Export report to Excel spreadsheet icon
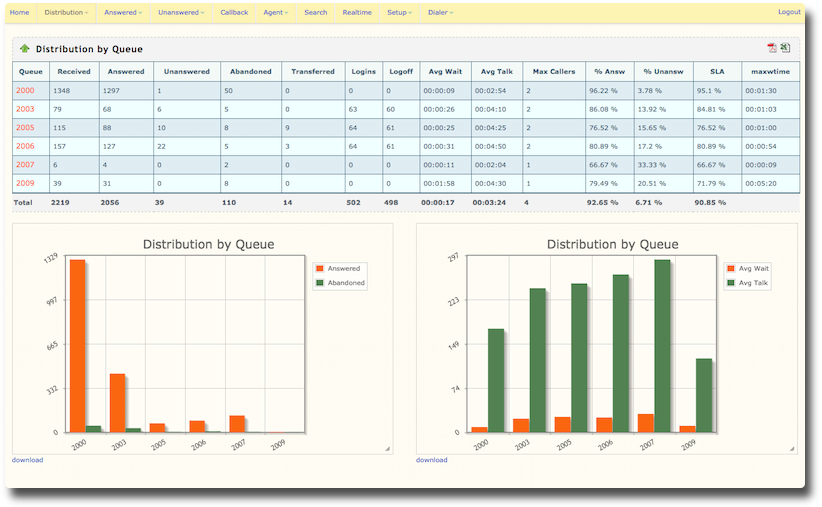Screen dimensions: 822x507 pos(785,48)
